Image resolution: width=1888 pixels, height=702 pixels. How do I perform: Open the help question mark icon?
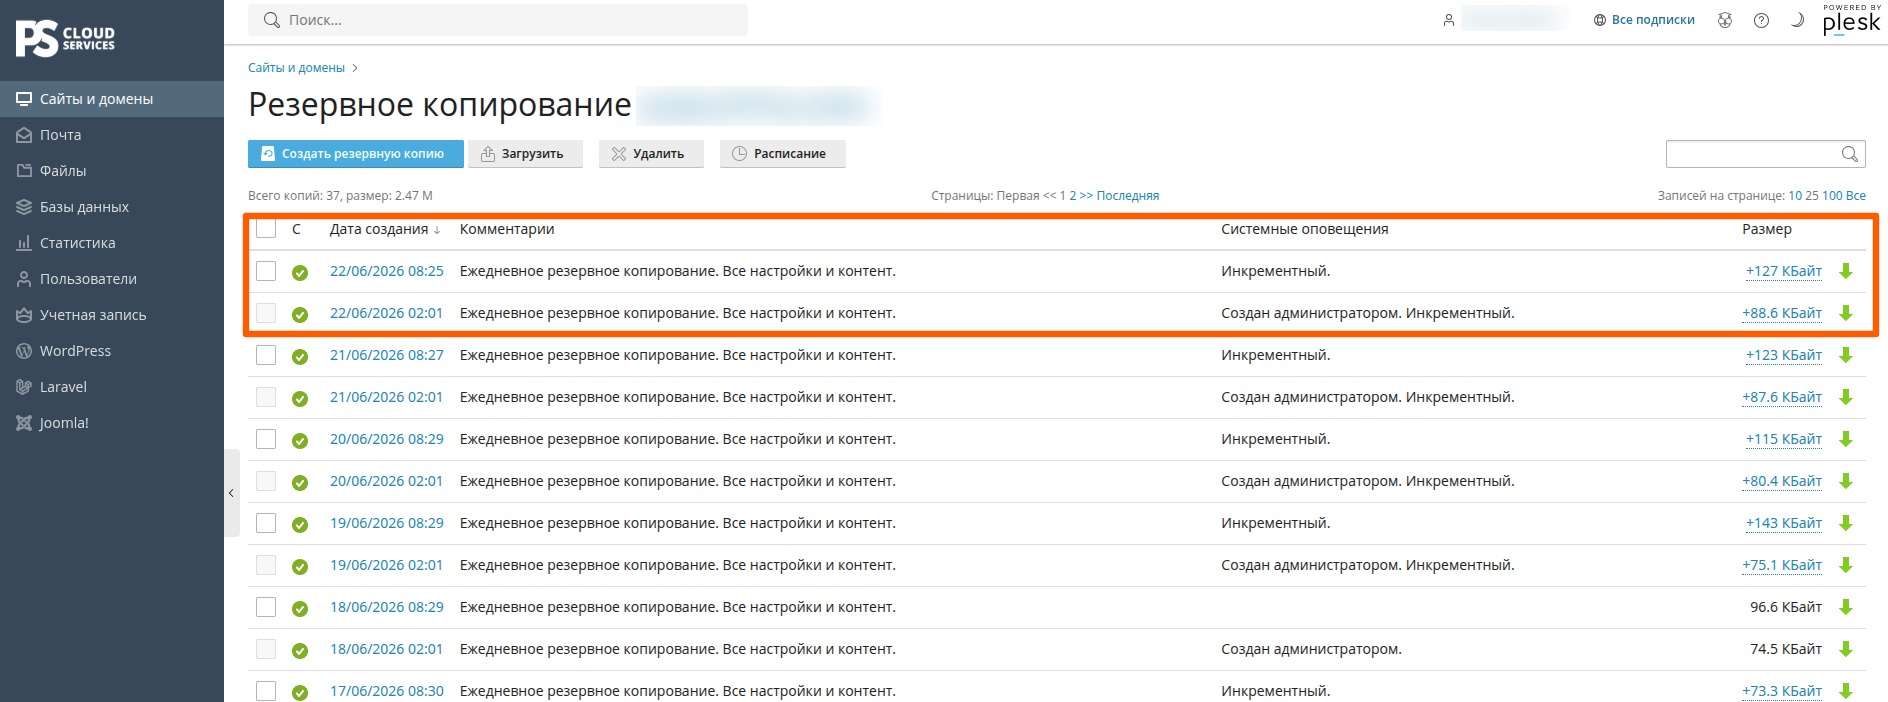click(1761, 20)
